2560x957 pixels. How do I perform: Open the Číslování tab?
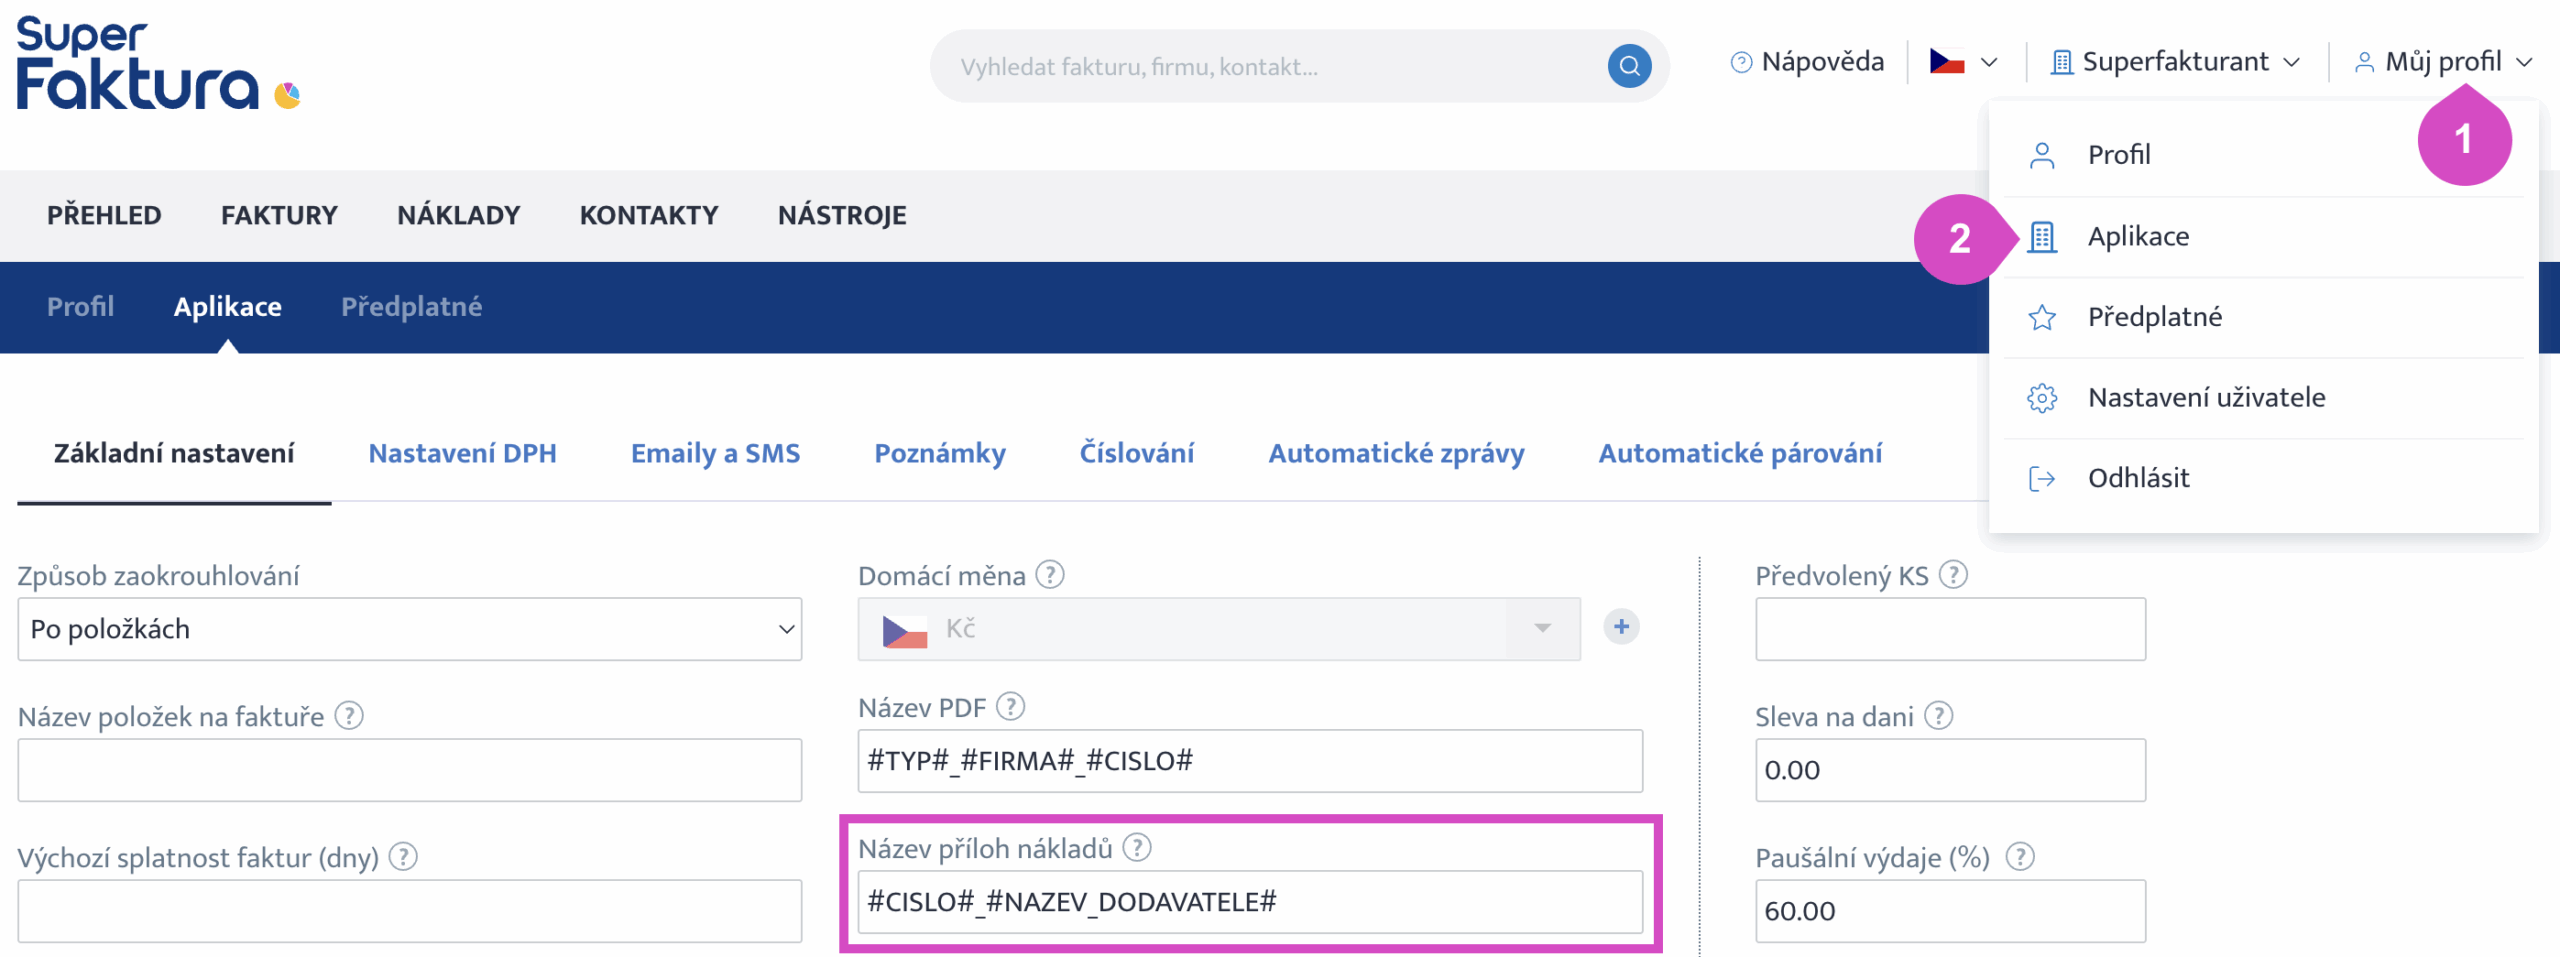pyautogui.click(x=1136, y=453)
